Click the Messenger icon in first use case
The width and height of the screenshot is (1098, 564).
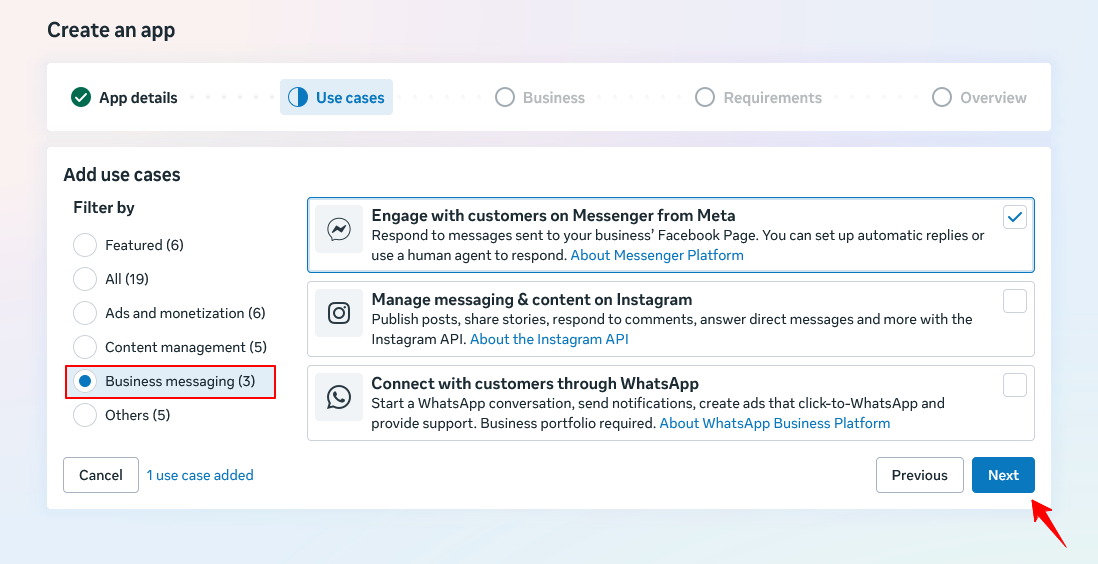(339, 228)
